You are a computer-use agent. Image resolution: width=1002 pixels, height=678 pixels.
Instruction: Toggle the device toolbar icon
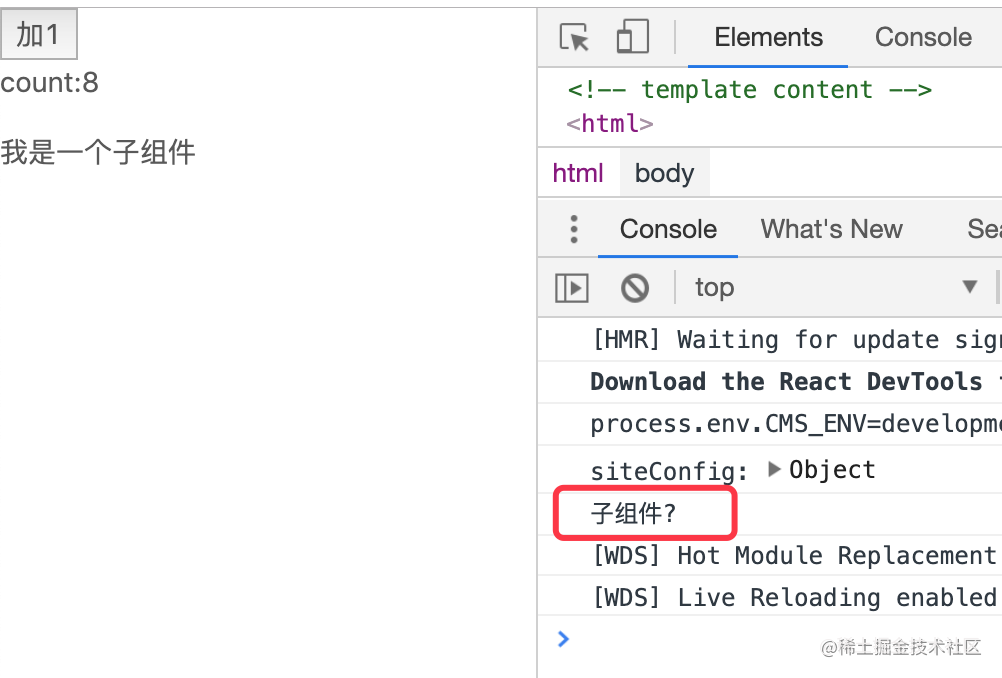pos(632,36)
